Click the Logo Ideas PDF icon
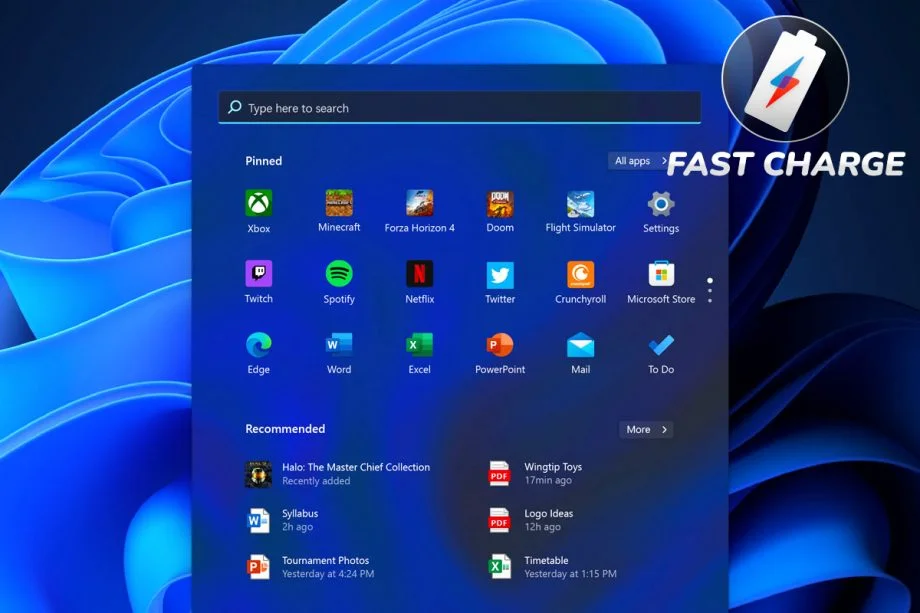920x613 pixels. [x=499, y=520]
